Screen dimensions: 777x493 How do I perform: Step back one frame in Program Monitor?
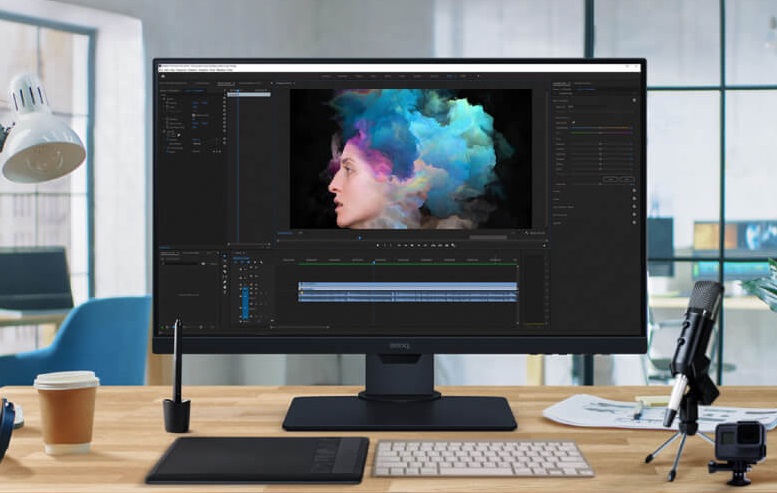pyautogui.click(x=405, y=245)
